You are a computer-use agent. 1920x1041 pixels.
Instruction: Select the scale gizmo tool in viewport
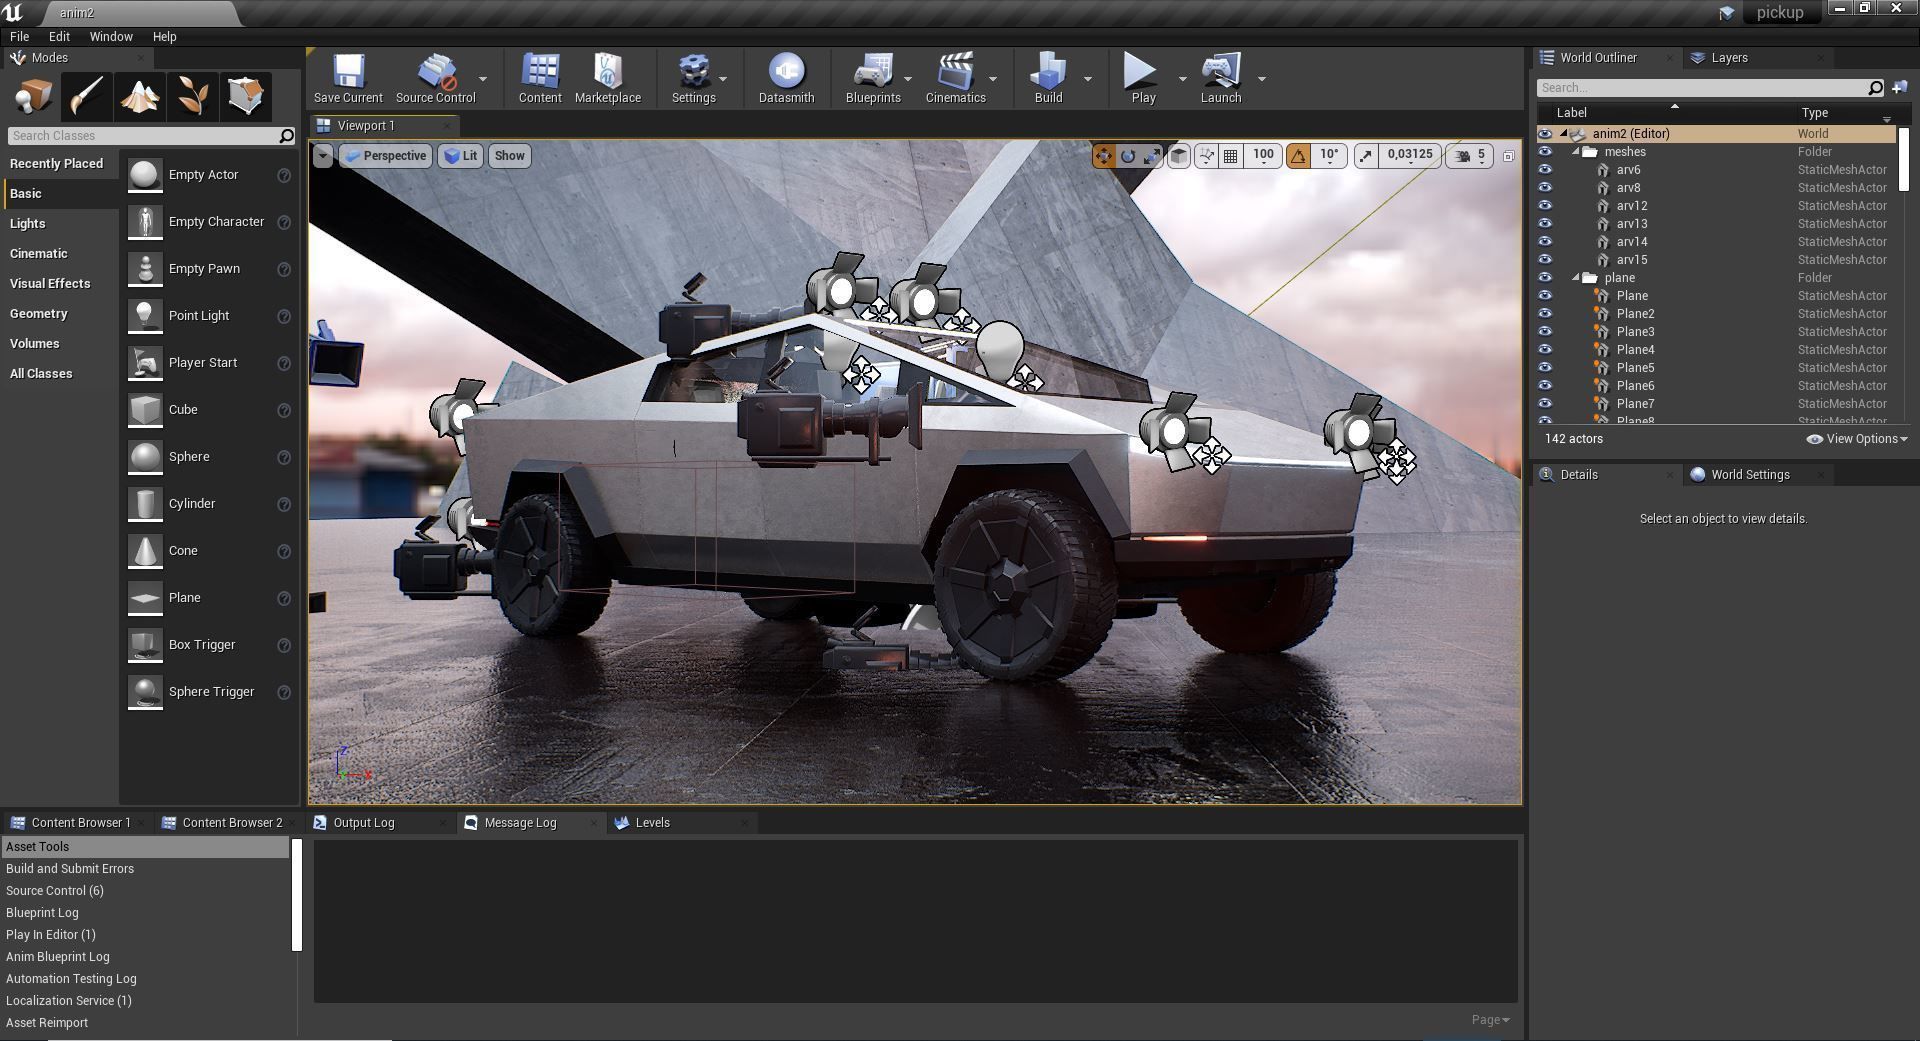[x=1152, y=156]
